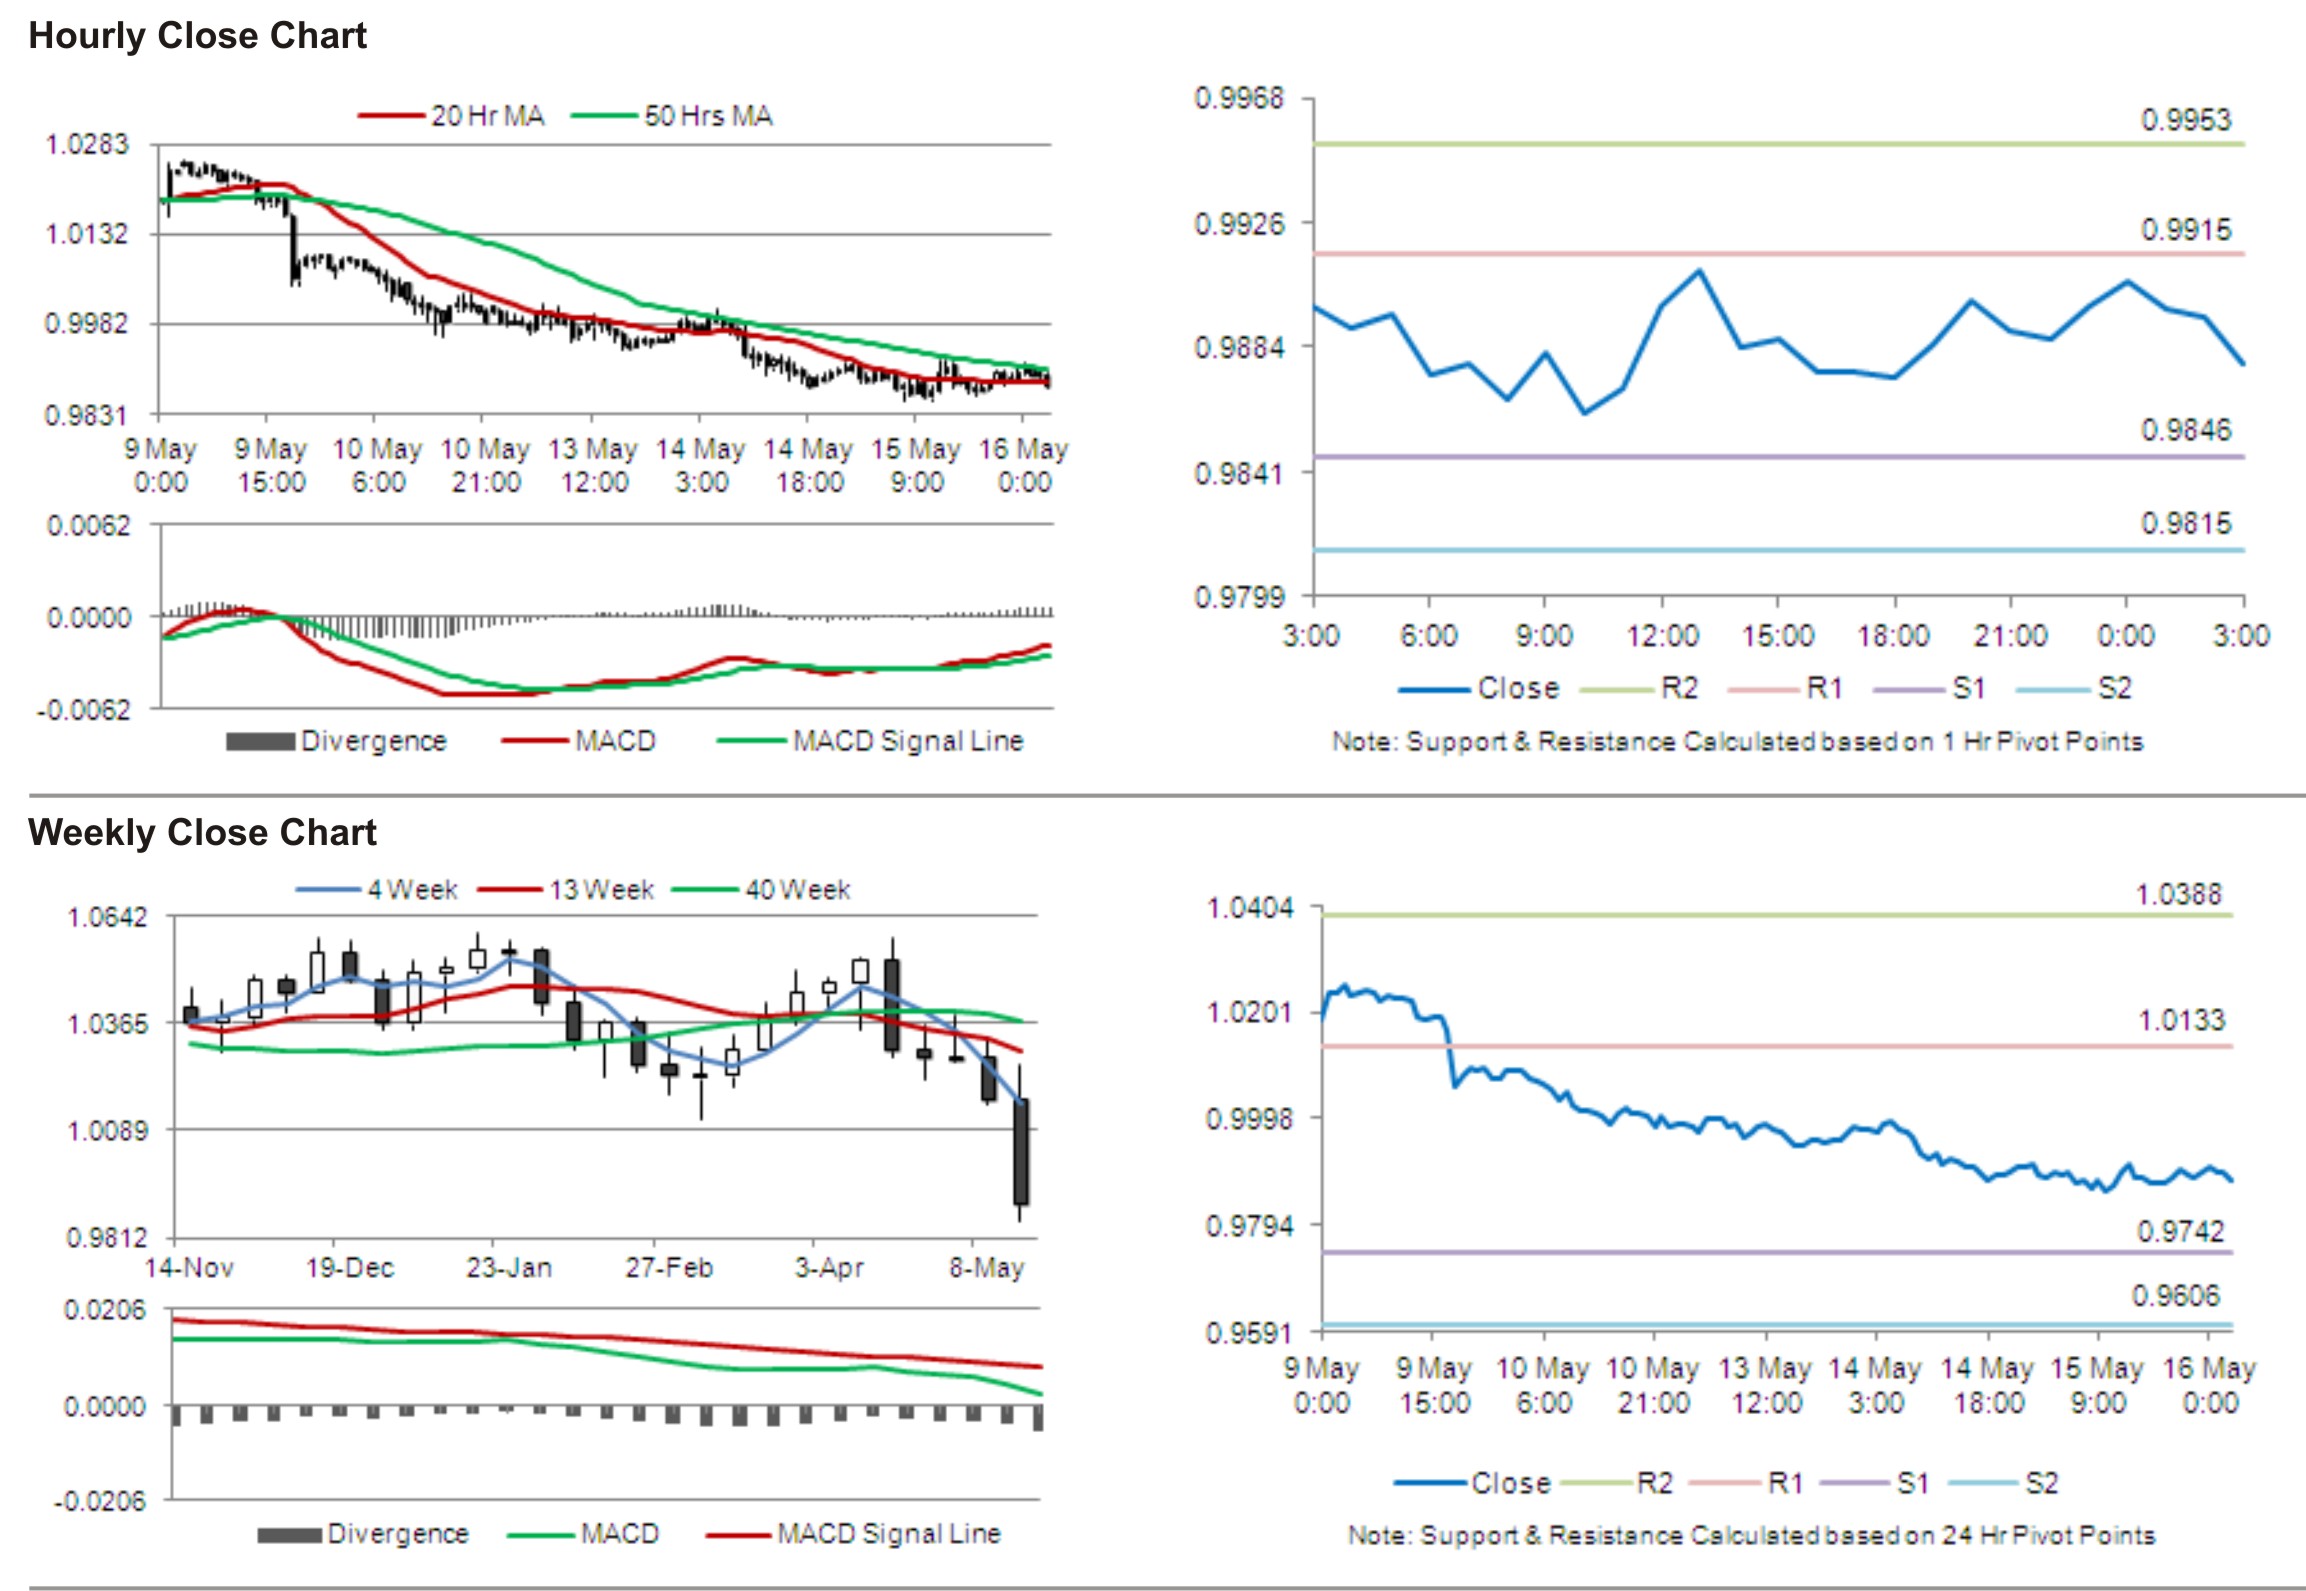Select "S2" legend in the 24 Hr pivot chart
Image resolution: width=2306 pixels, height=1591 pixels.
tap(2042, 1483)
